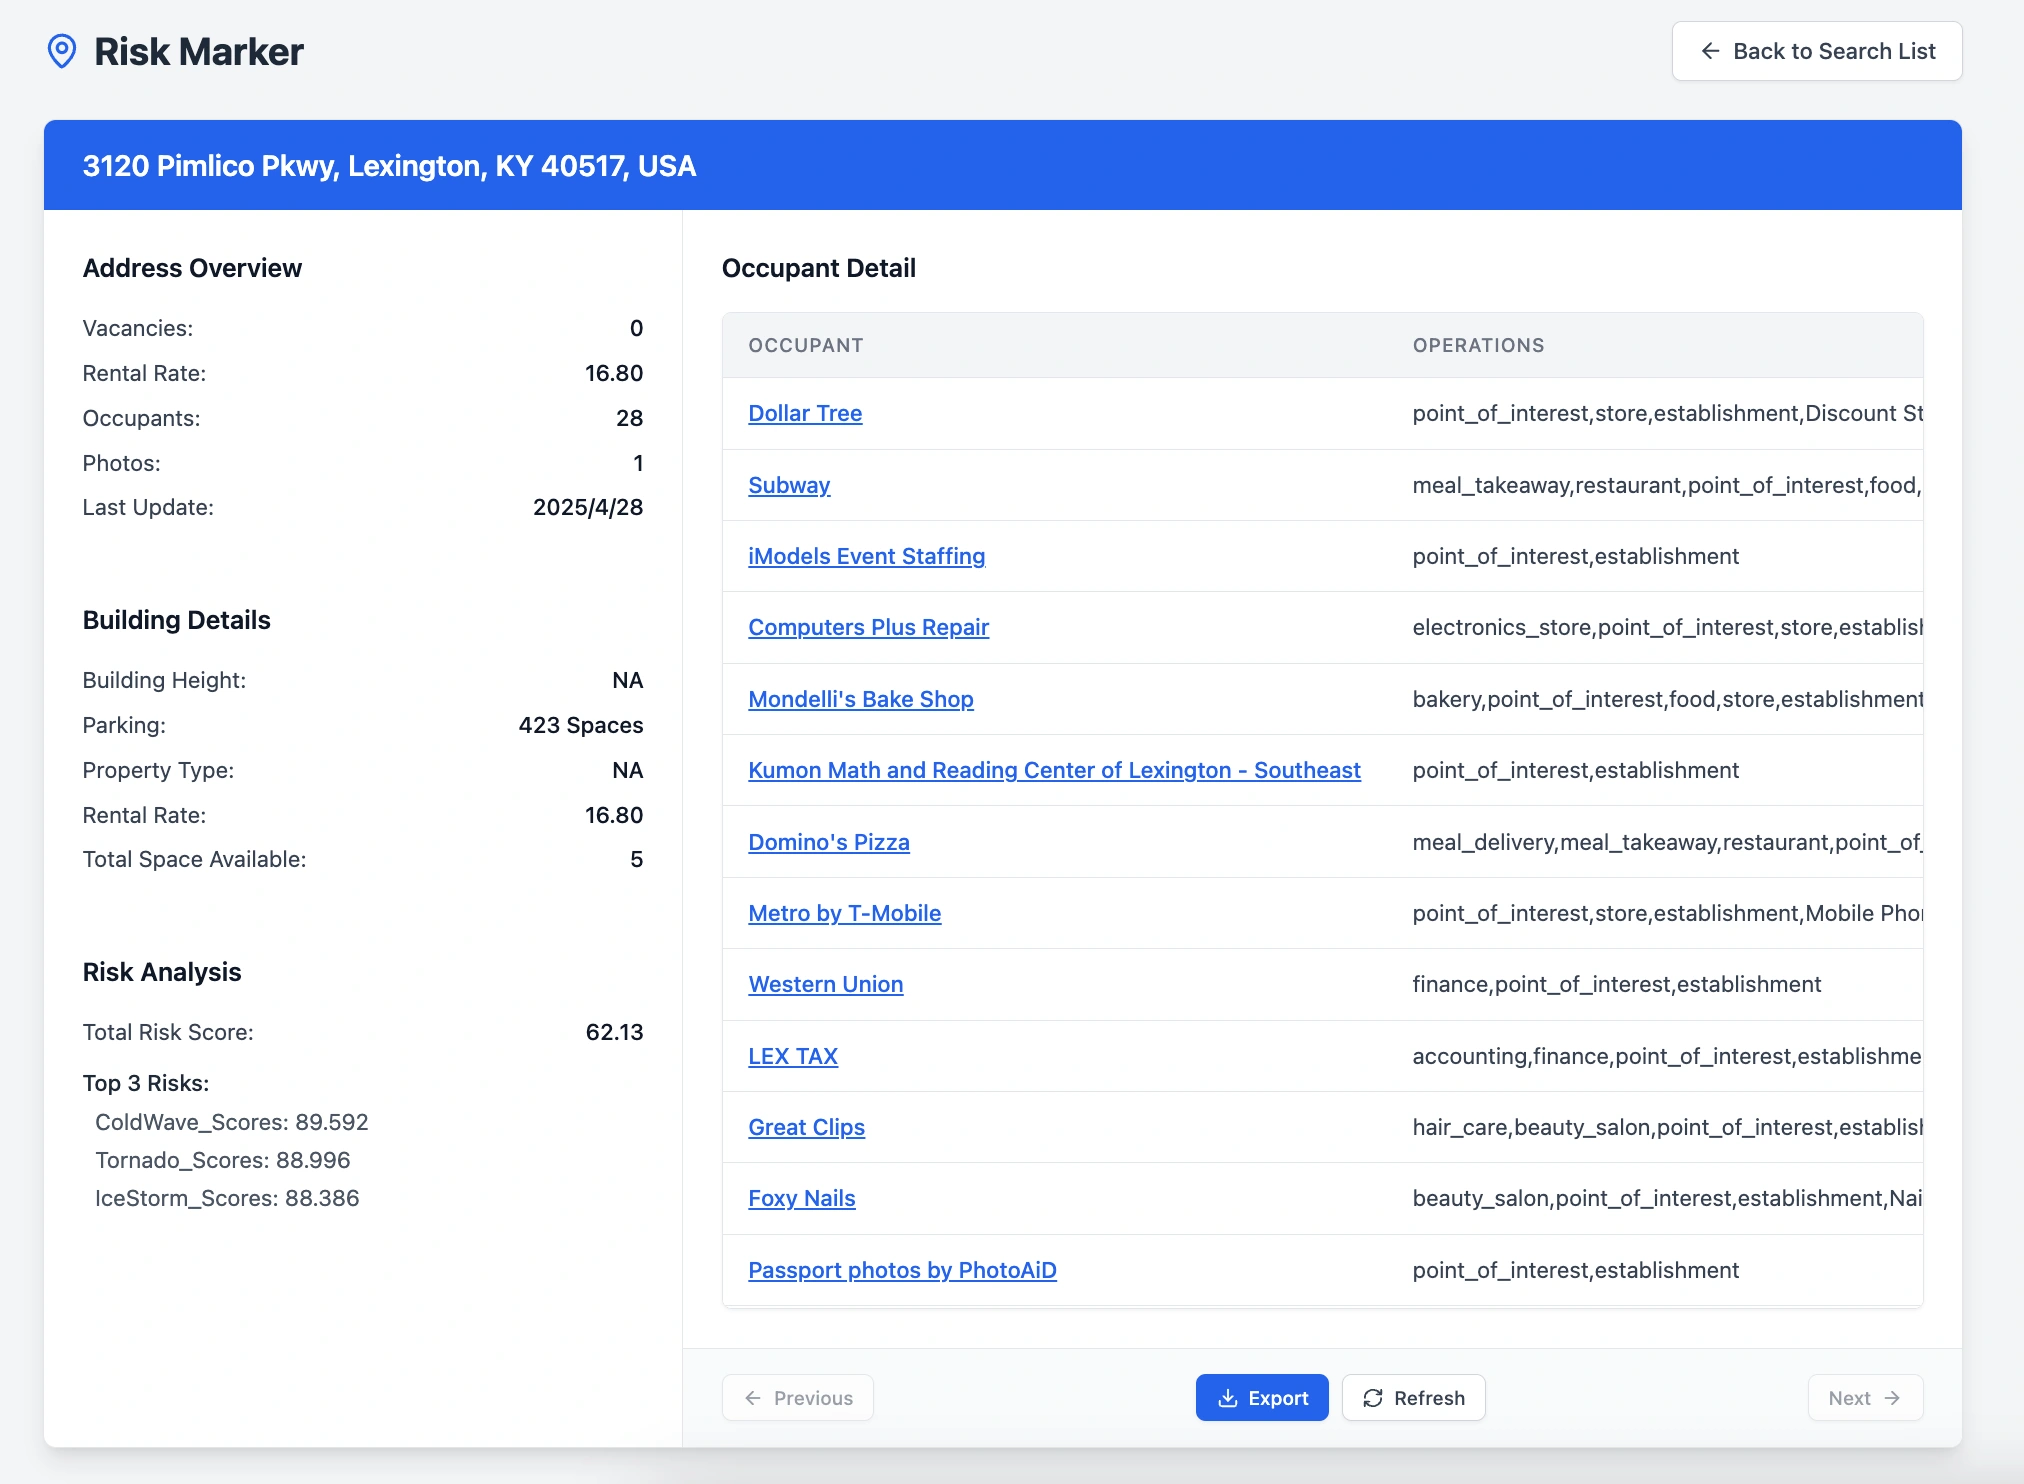Select the address title 3120 Pimlico Pkwy
The width and height of the screenshot is (2024, 1484).
click(389, 166)
